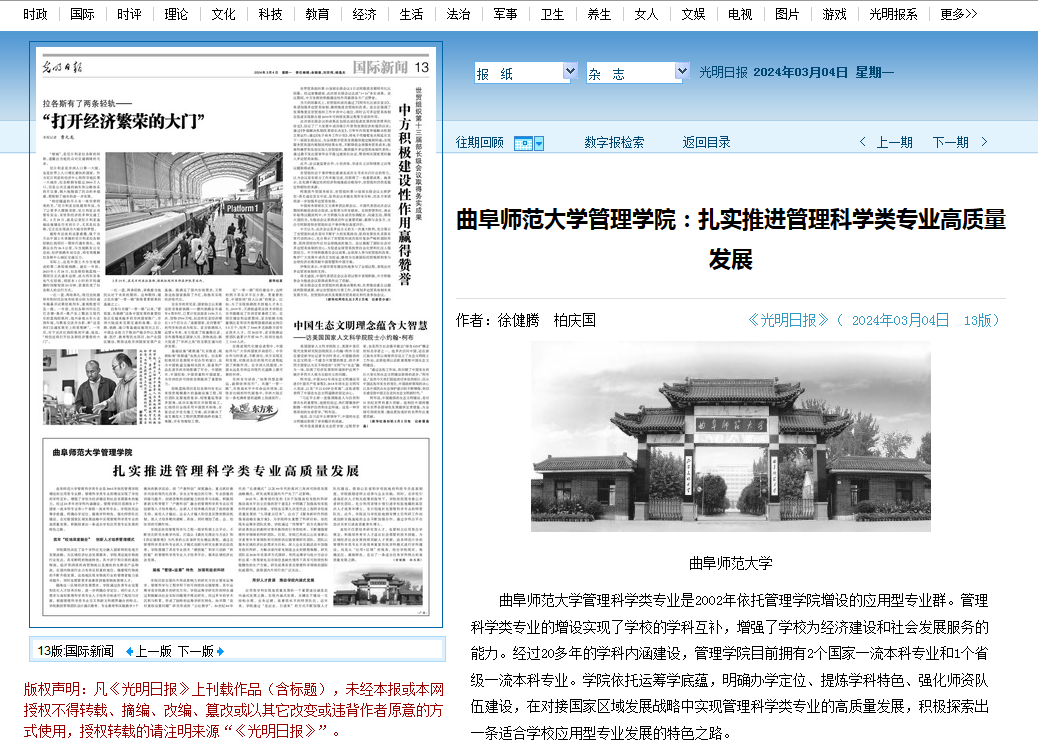Click the left arrow beside 上一期
This screenshot has height=754, width=1038.
tap(866, 143)
